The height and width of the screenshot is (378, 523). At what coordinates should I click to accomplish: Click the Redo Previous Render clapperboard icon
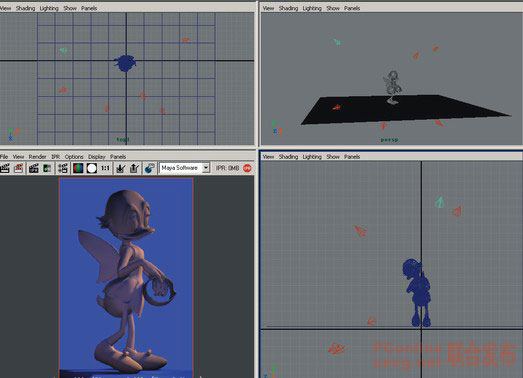(5, 168)
